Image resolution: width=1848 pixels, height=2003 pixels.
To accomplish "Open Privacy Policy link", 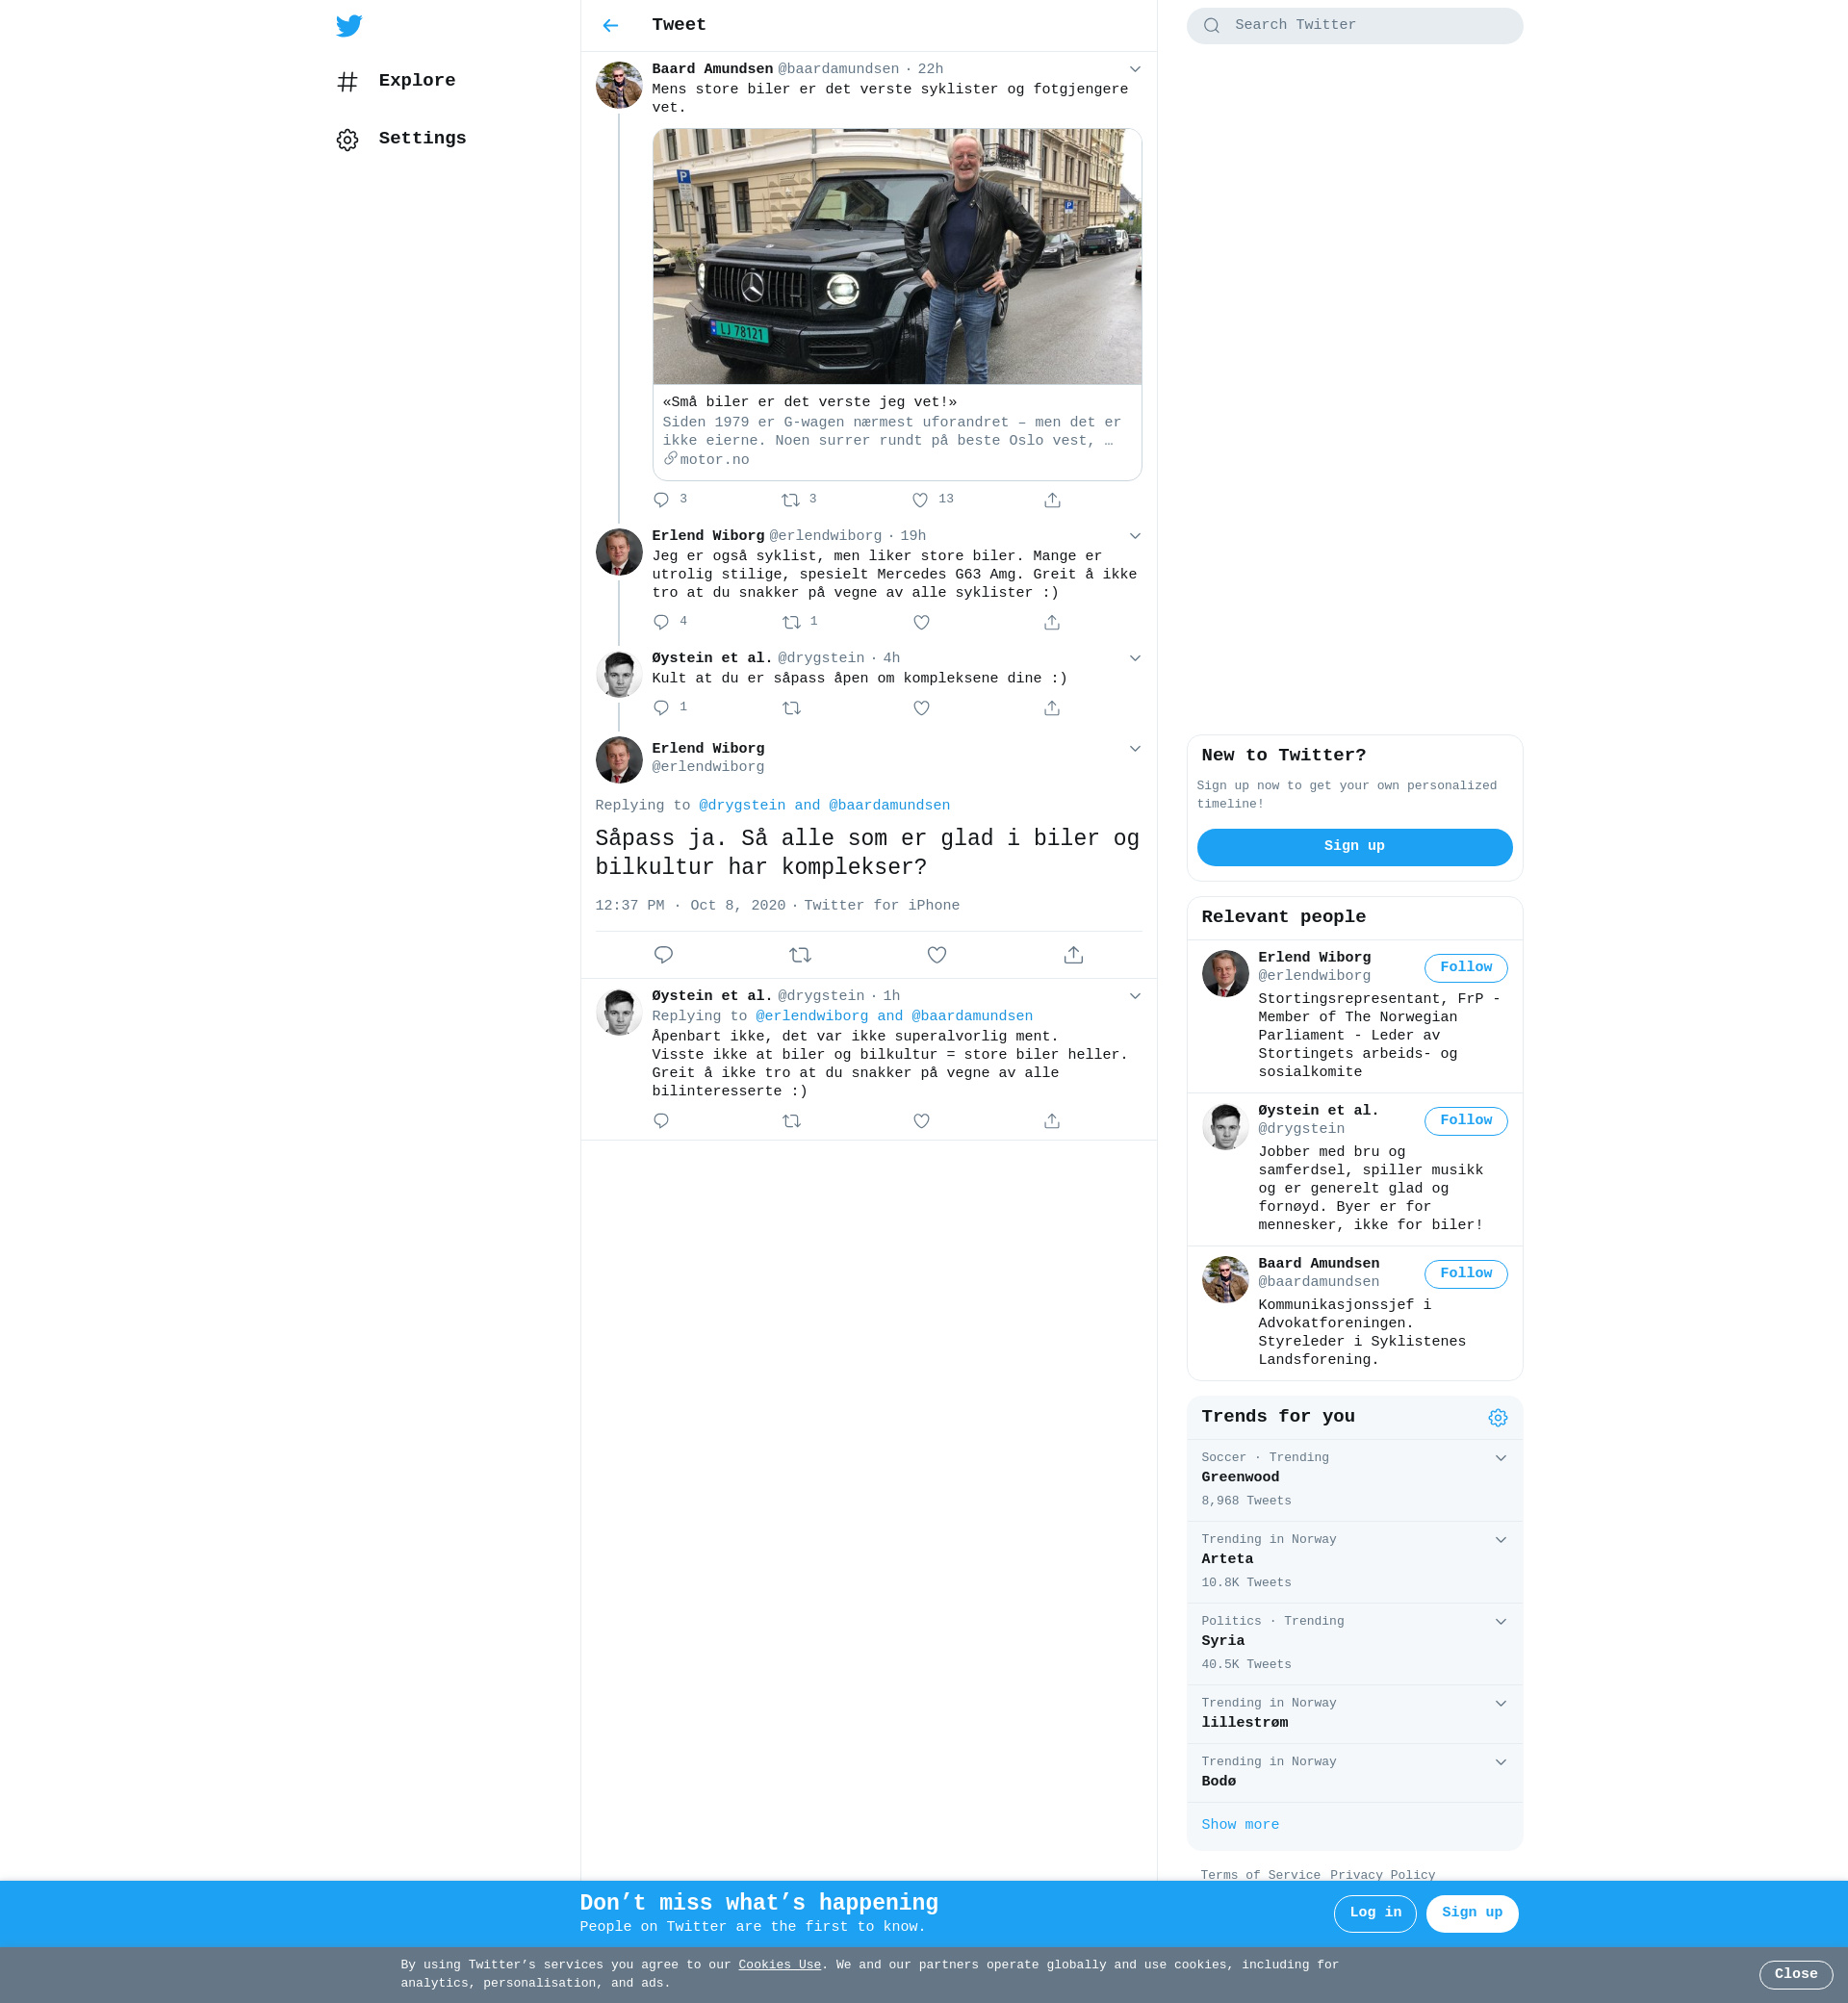I will 1382,1875.
